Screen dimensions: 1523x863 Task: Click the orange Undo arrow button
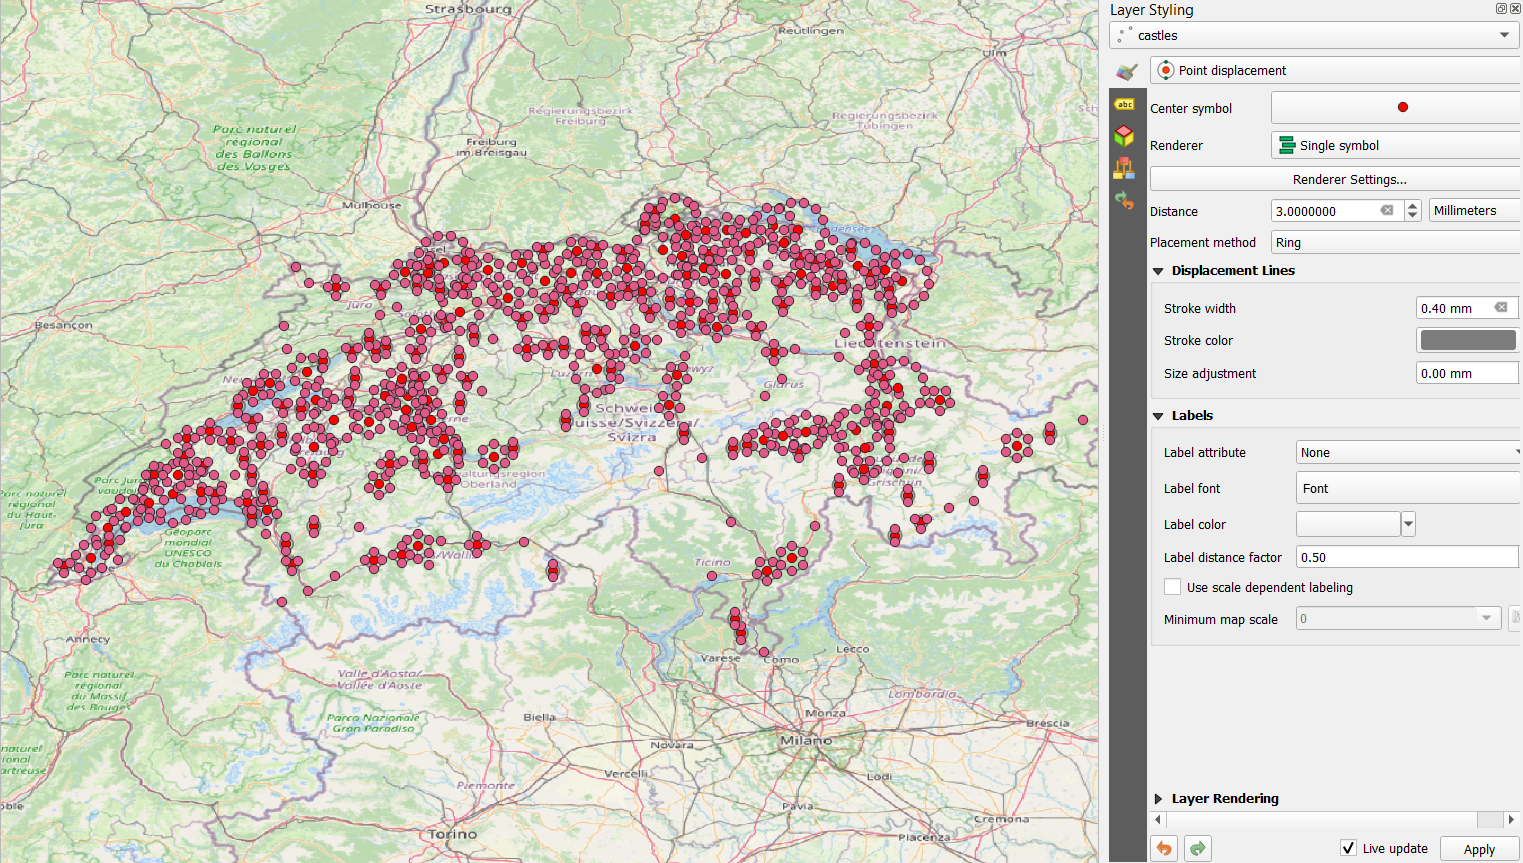pyautogui.click(x=1164, y=848)
